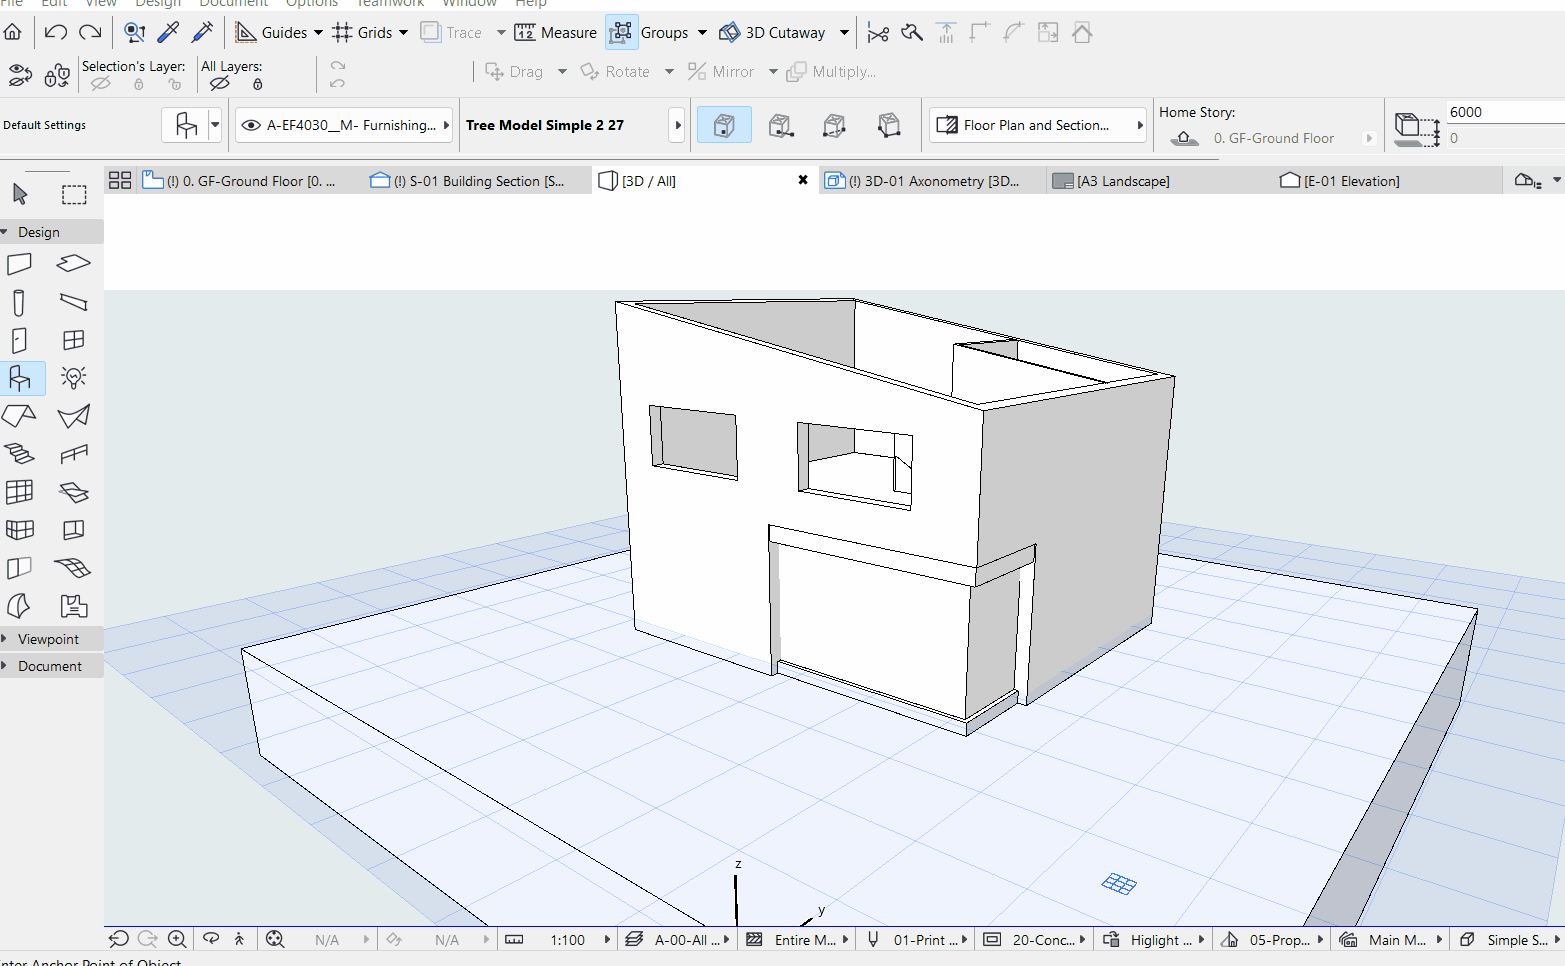Click the Home icon in toolbar
The width and height of the screenshot is (1565, 966).
pos(13,33)
